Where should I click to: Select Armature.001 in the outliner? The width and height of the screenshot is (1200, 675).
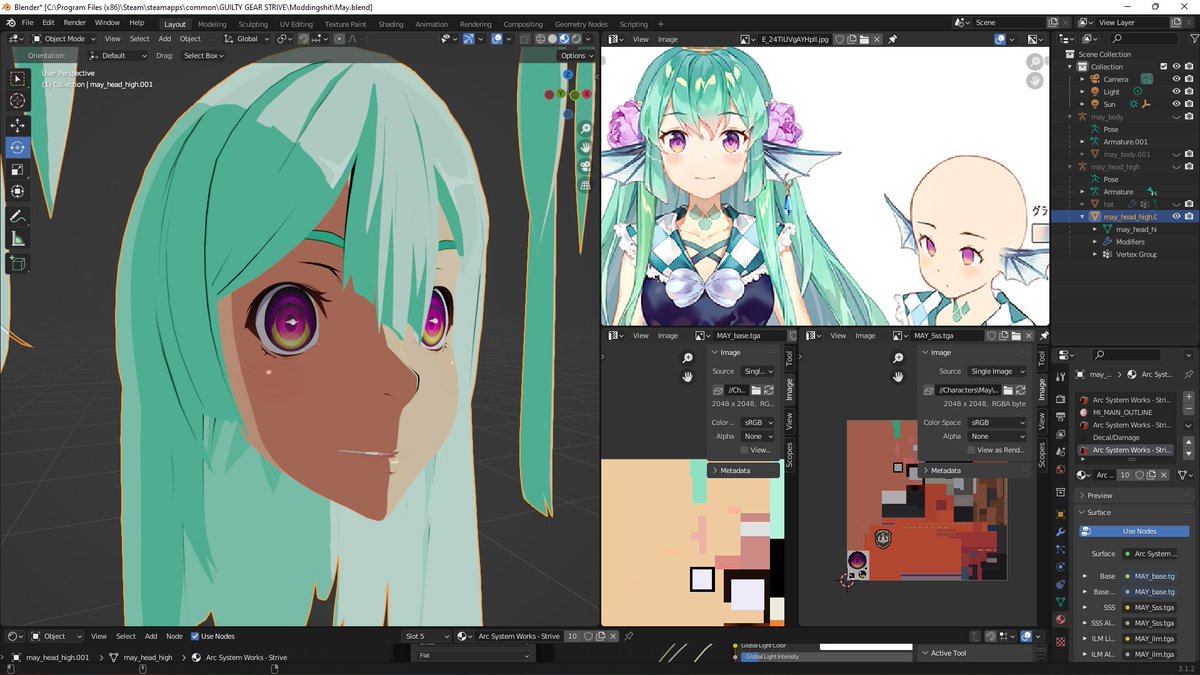tap(1126, 142)
